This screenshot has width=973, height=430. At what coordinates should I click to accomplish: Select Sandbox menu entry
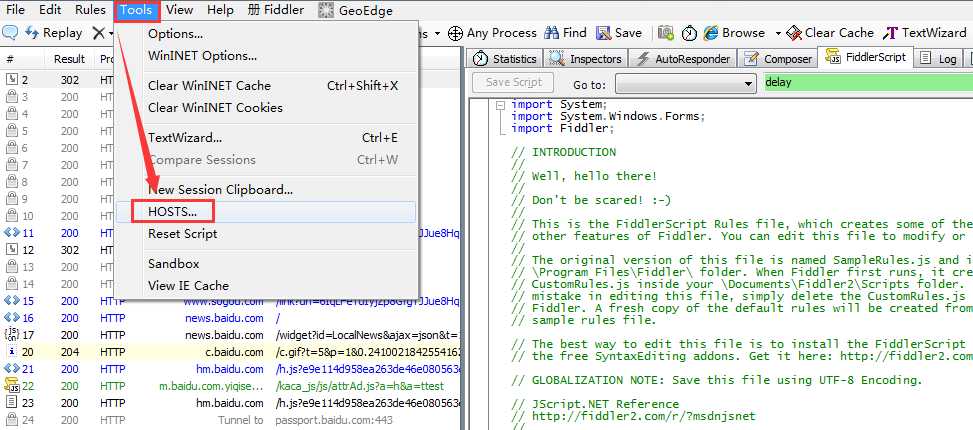tap(266, 264)
